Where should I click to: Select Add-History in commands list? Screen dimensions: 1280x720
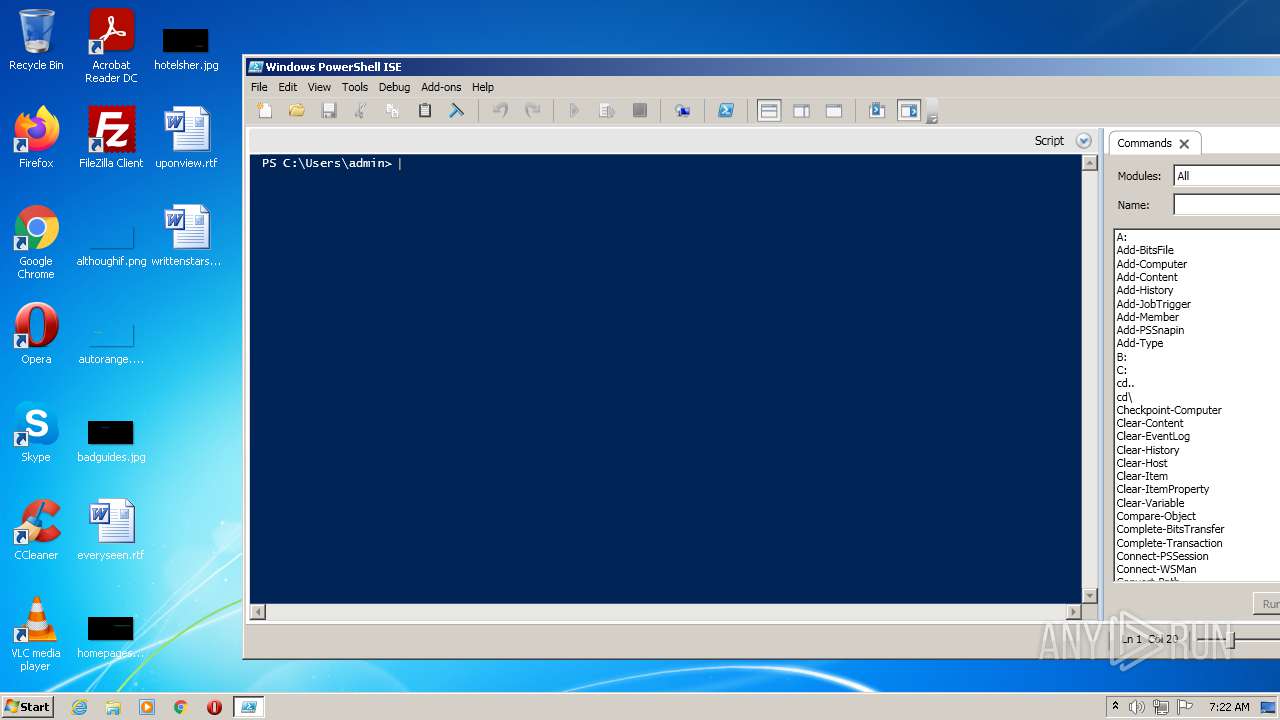pyautogui.click(x=1145, y=290)
